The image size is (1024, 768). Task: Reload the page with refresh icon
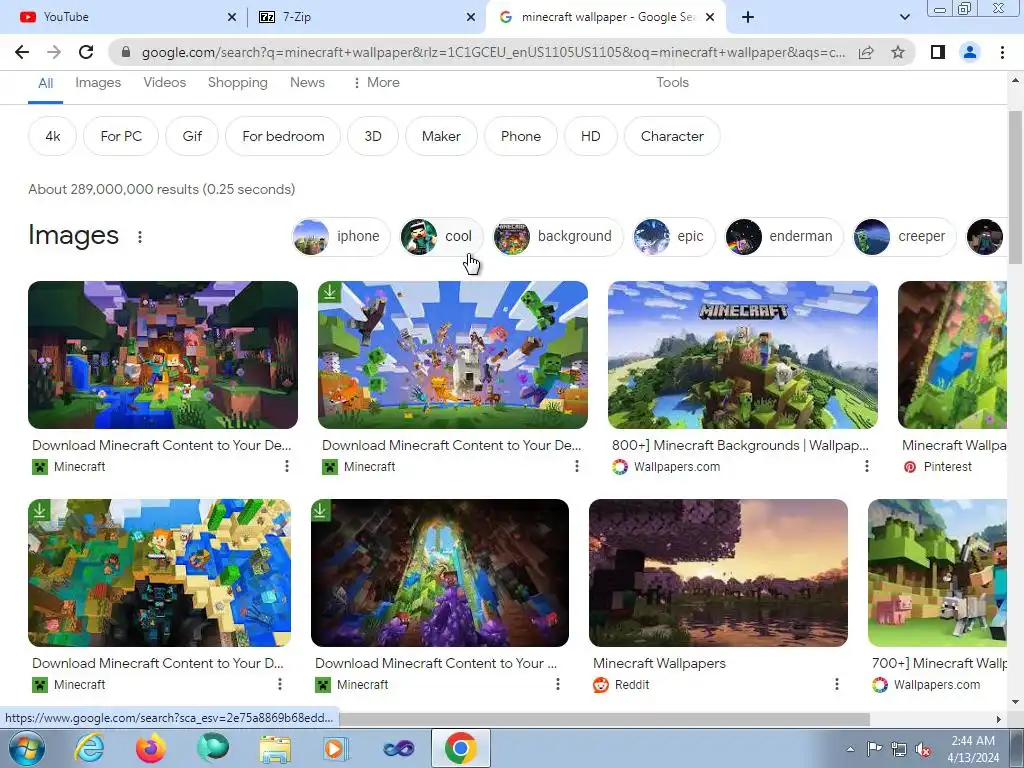pos(86,52)
